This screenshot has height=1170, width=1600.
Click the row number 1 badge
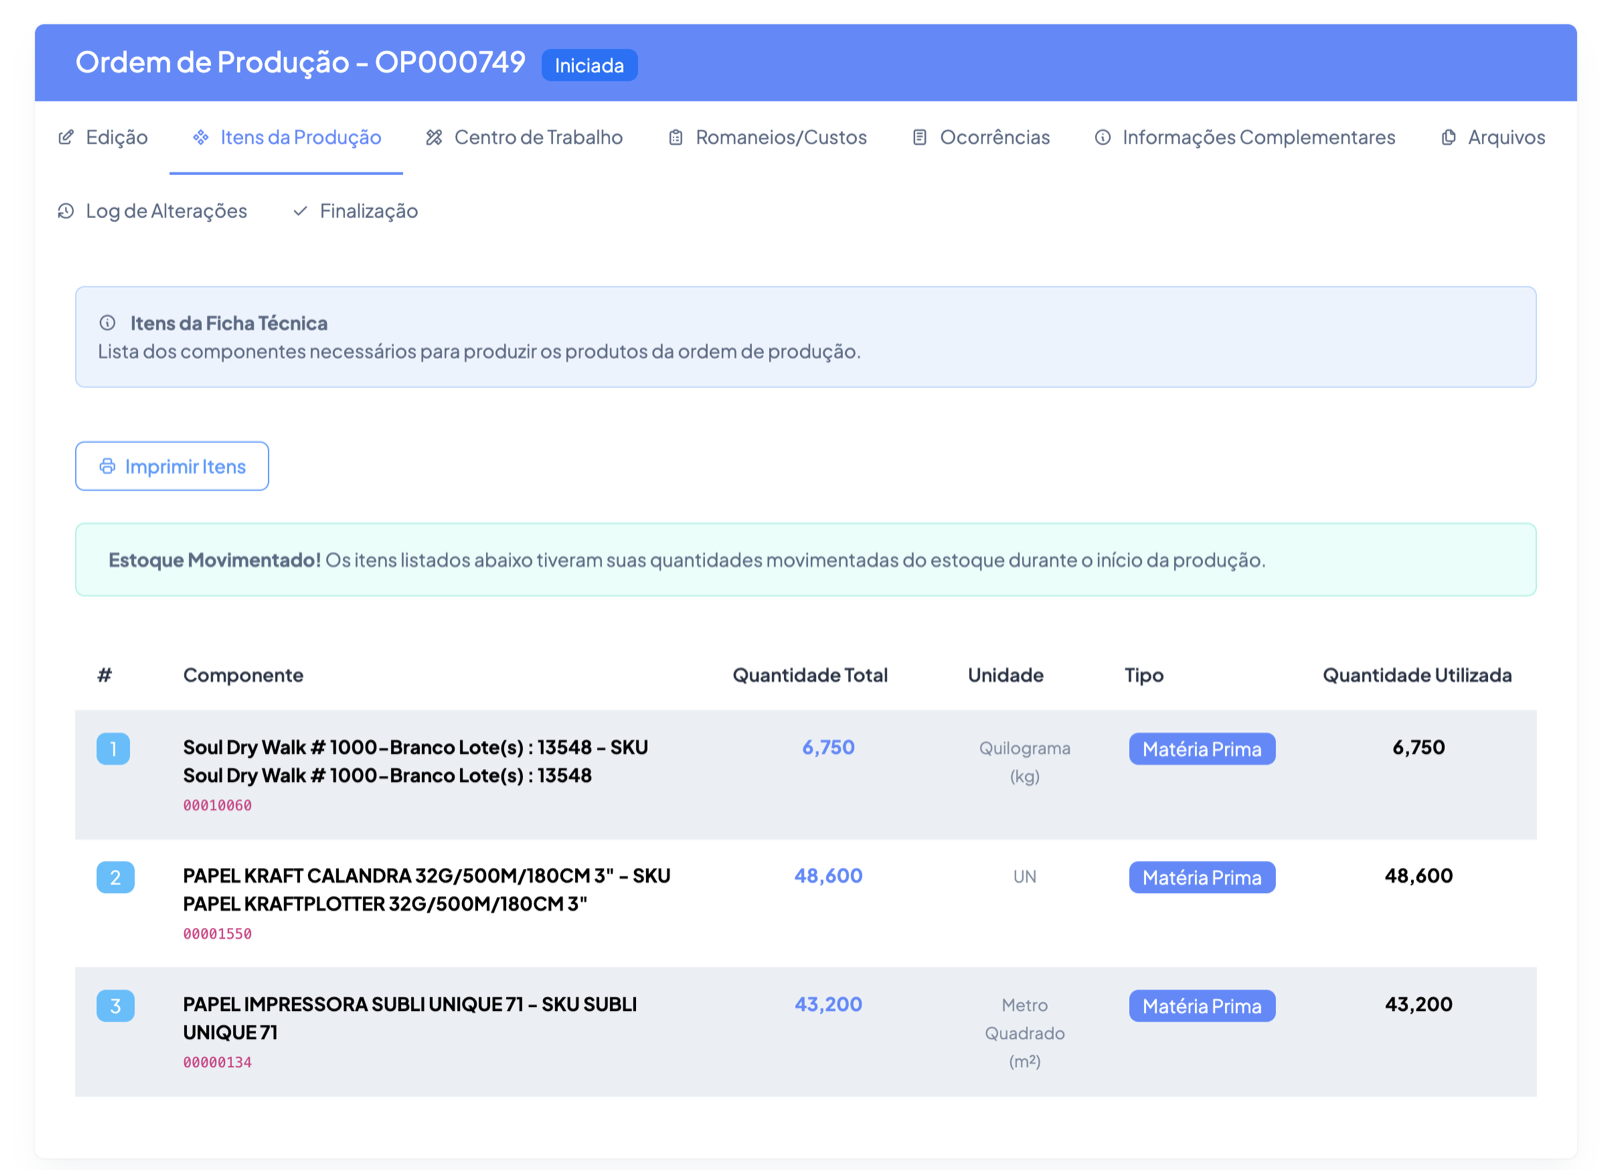point(113,749)
